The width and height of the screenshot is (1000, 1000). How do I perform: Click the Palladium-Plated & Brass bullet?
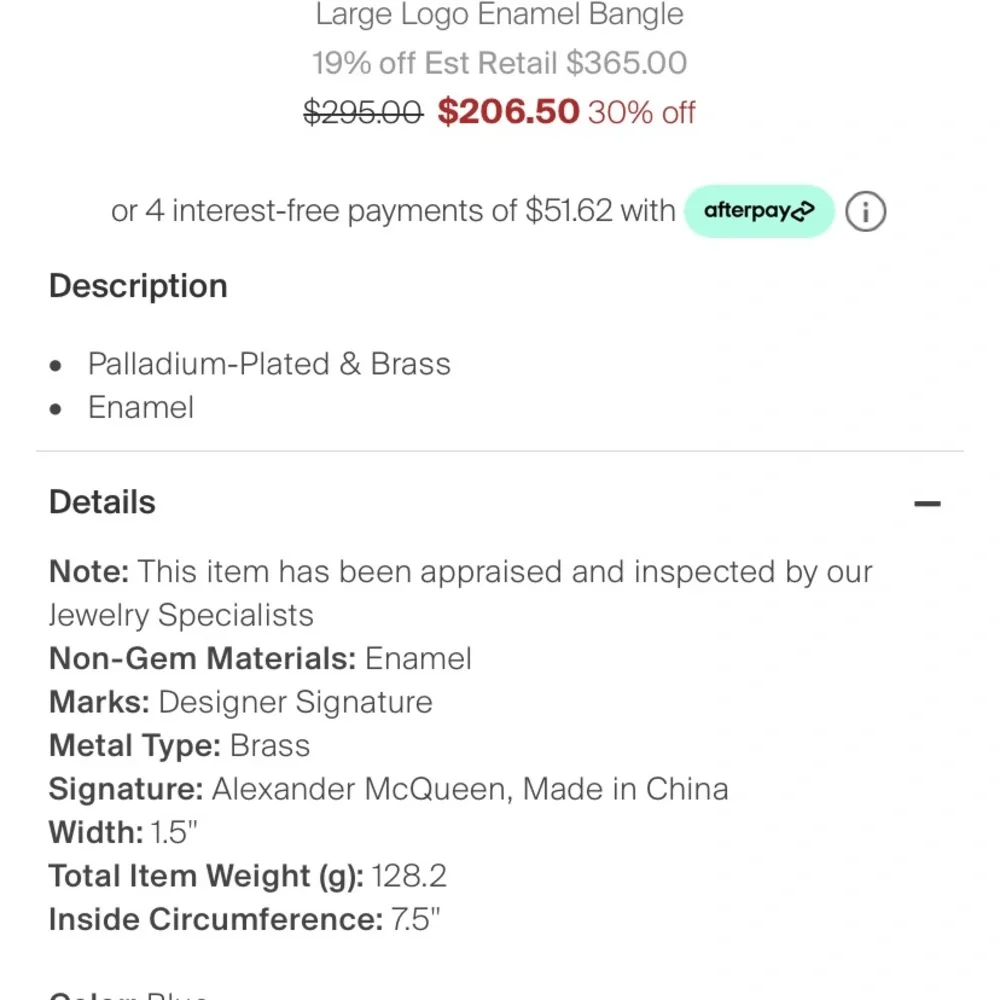pyautogui.click(x=269, y=364)
